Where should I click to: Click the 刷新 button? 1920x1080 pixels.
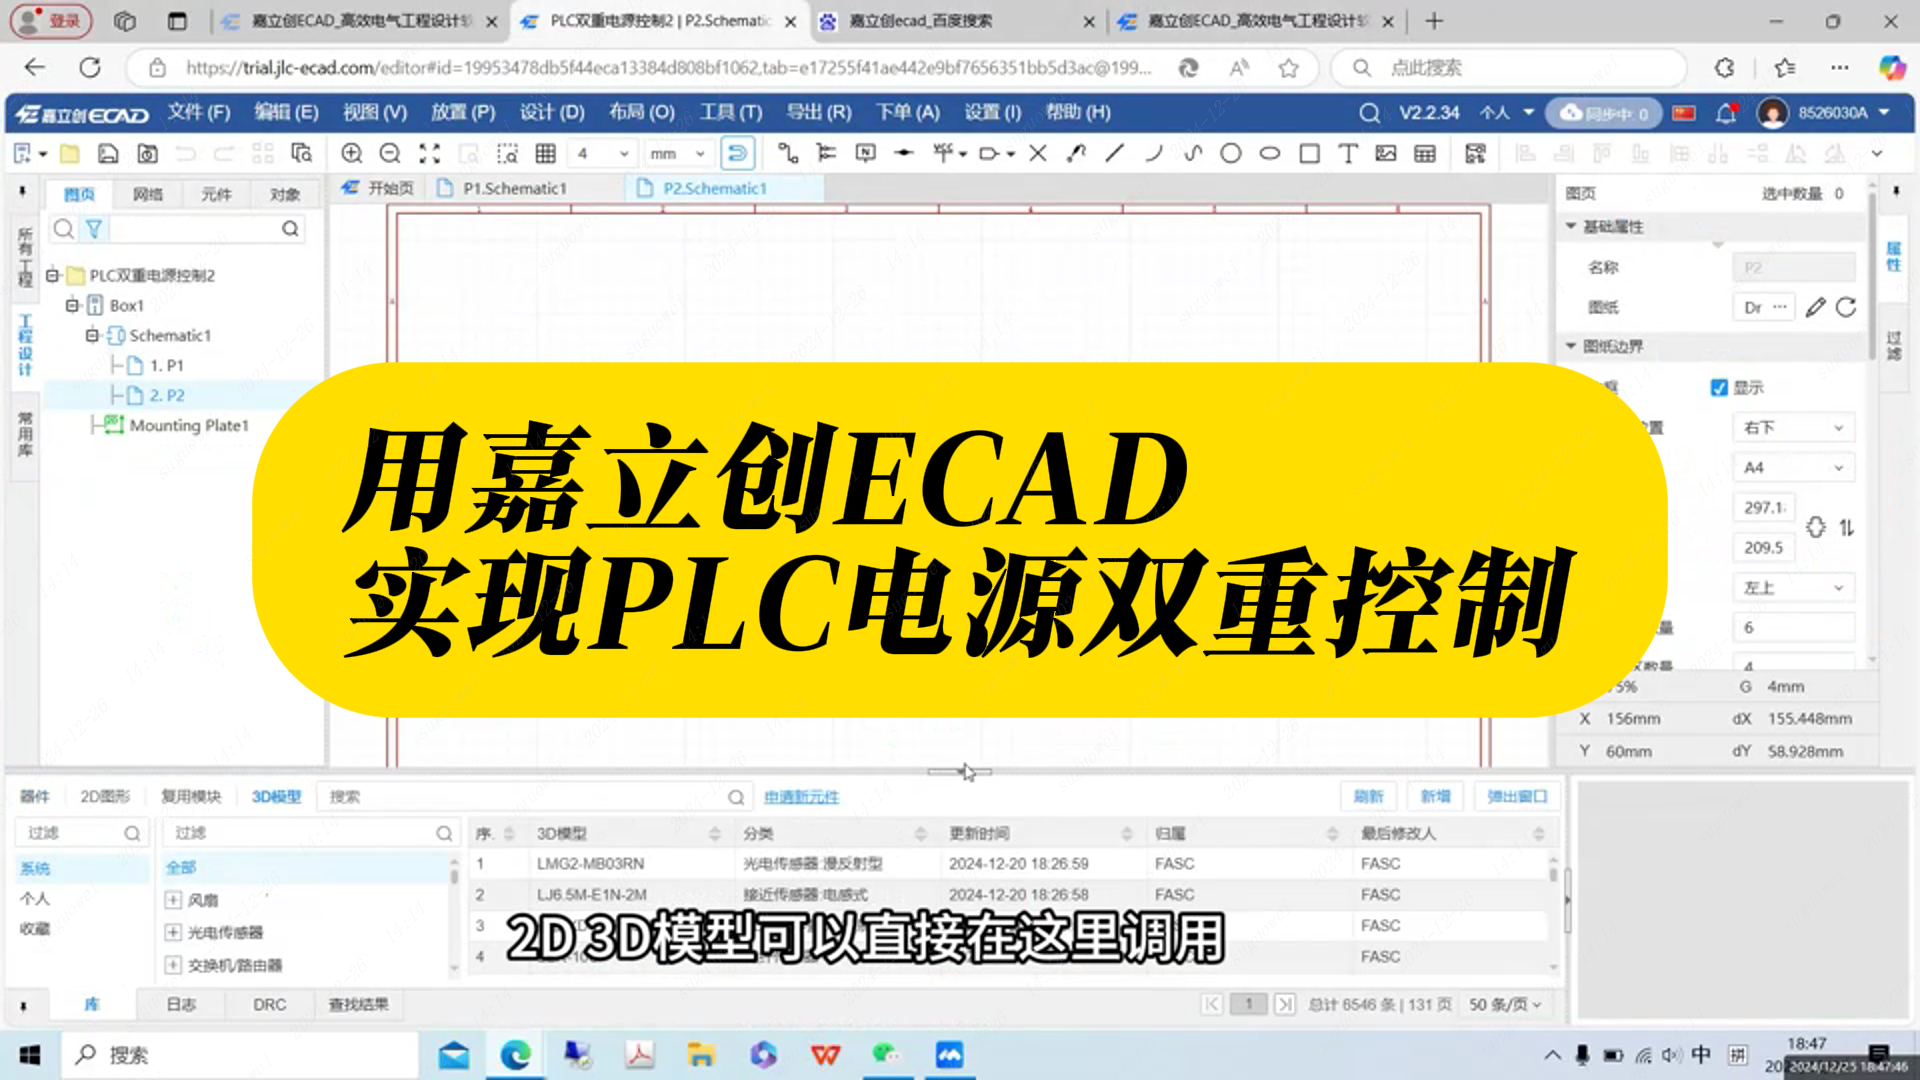click(x=1368, y=796)
